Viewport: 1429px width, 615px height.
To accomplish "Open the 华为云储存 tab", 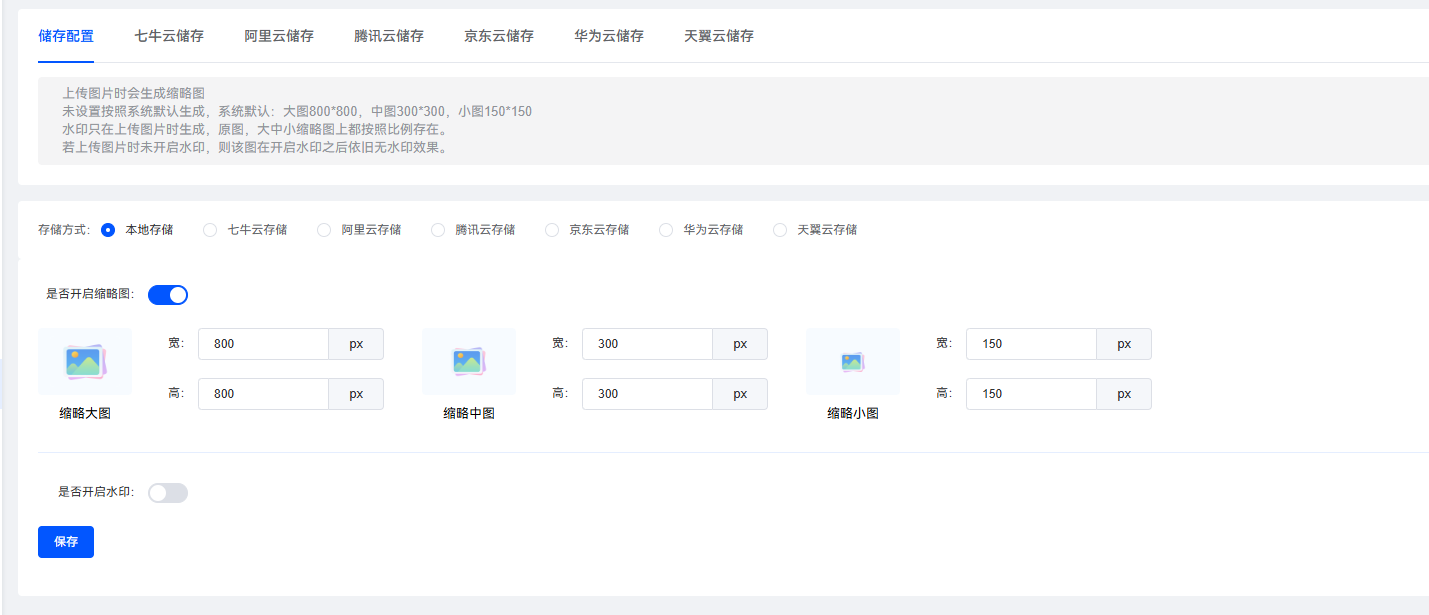I will point(609,36).
